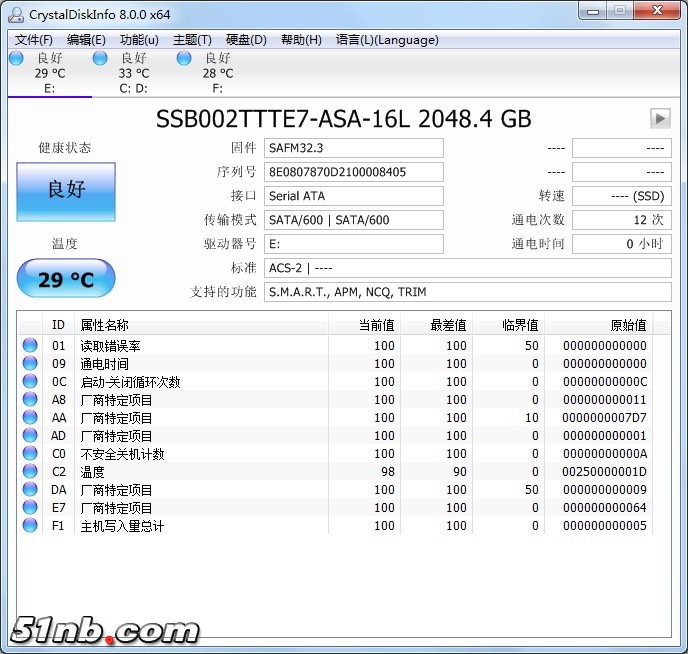688x654 pixels.
Task: Click the 29 °C temperature button
Action: pyautogui.click(x=66, y=279)
